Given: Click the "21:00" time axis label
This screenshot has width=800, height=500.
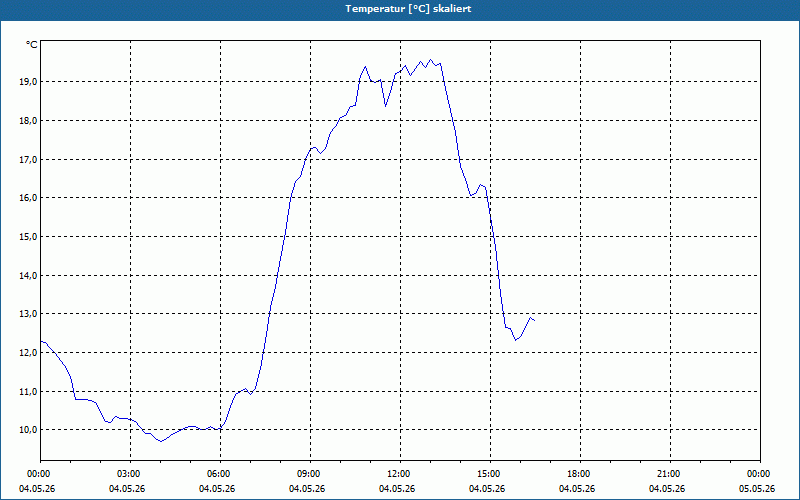Looking at the screenshot, I should tap(669, 474).
